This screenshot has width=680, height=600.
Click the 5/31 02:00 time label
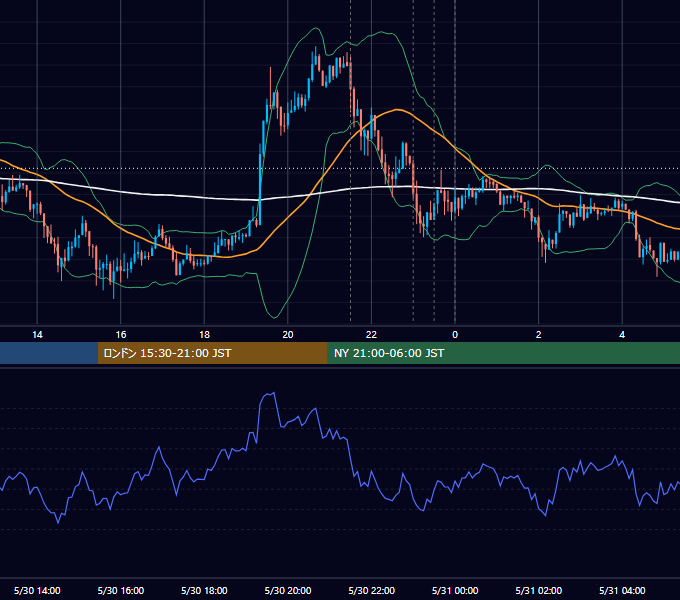[x=539, y=590]
